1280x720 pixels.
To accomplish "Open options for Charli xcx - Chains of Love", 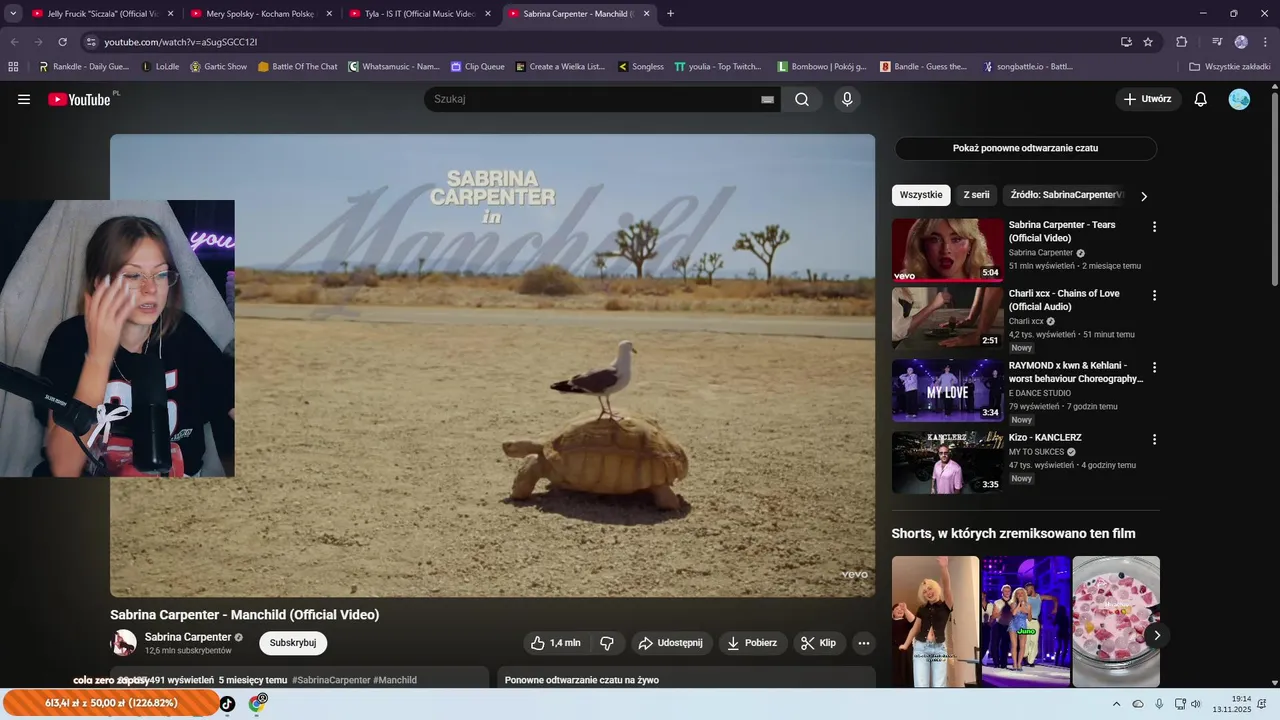I will click(1154, 296).
